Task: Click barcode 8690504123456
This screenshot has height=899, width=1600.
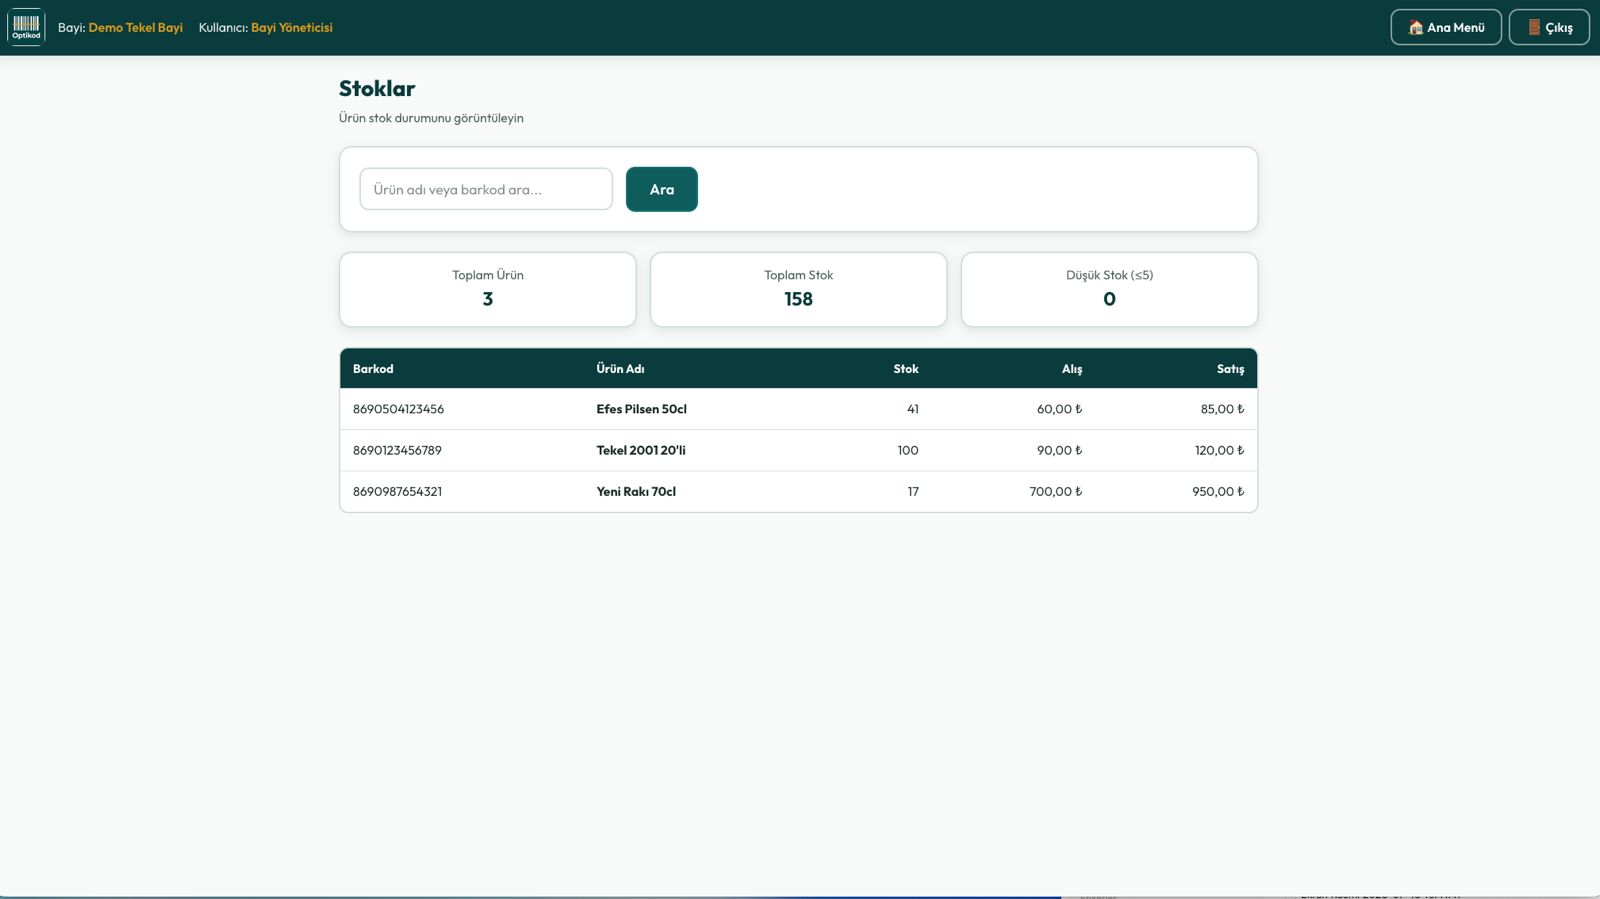Action: (x=398, y=409)
